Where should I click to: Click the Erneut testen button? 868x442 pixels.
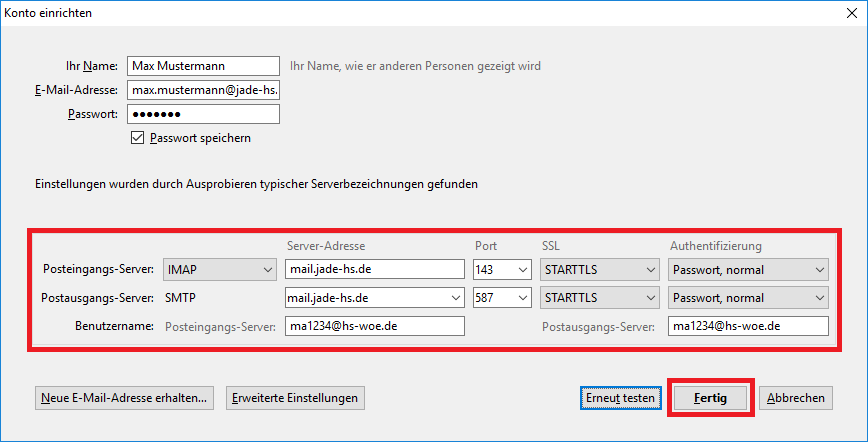[621, 398]
